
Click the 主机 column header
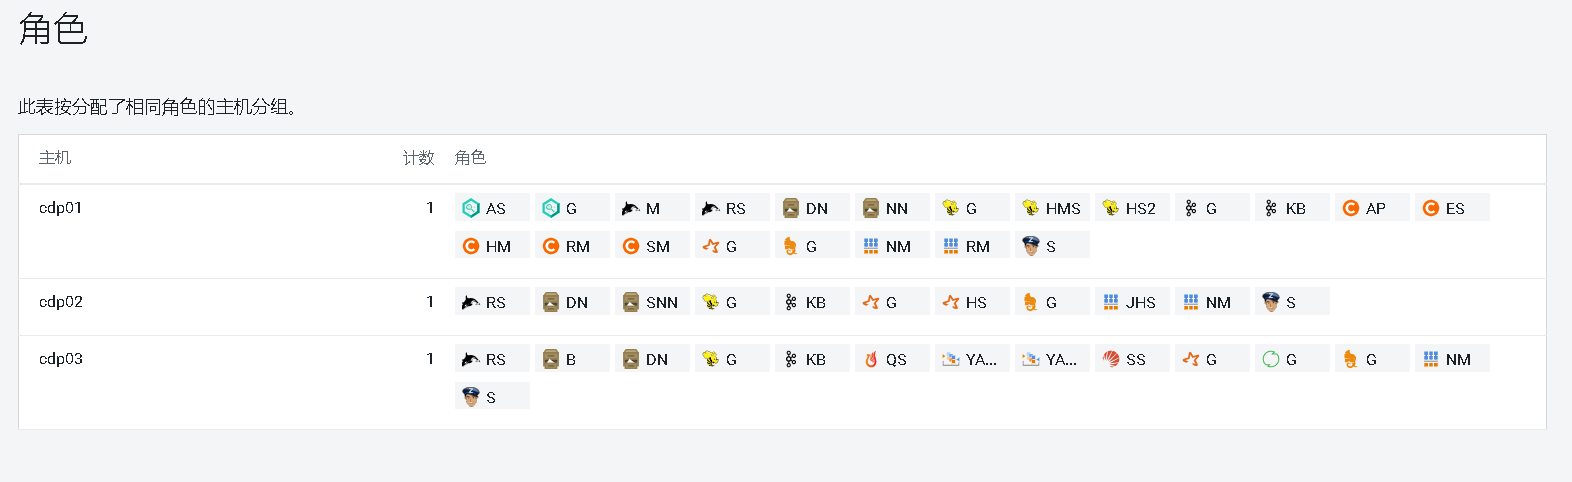(55, 158)
